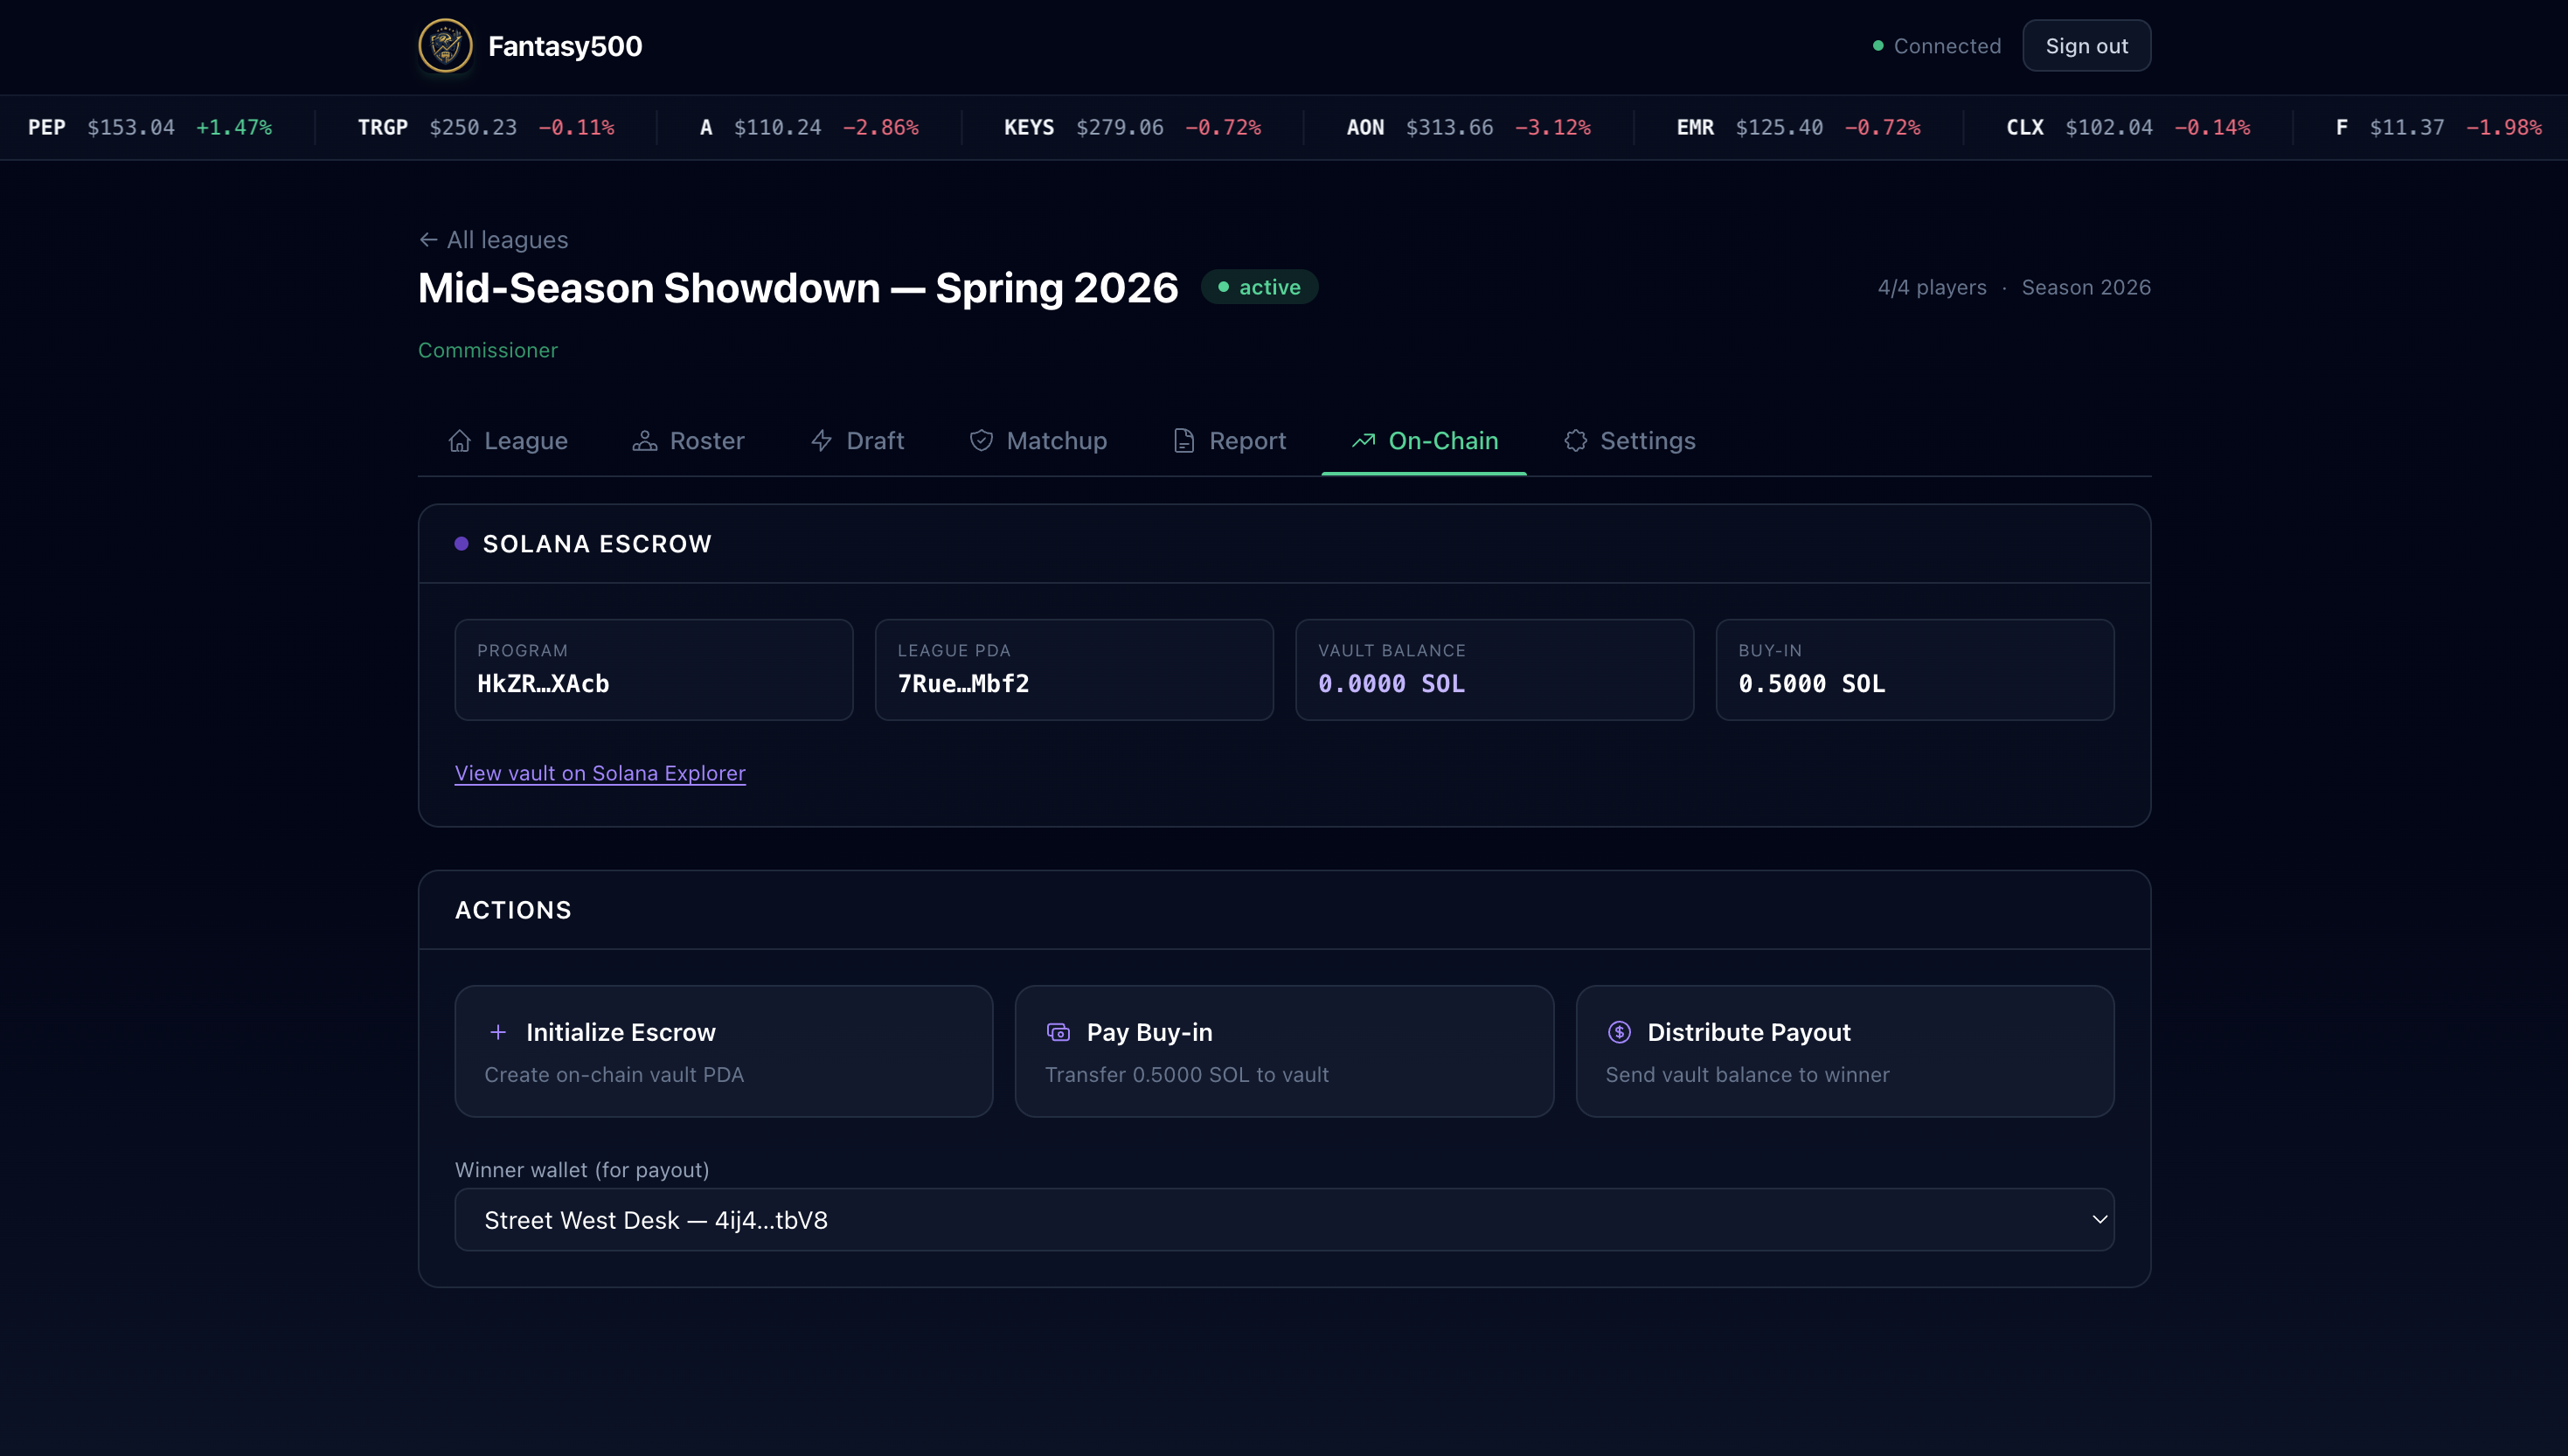2568x1456 pixels.
Task: Open View vault on Solana Explorer link
Action: click(x=600, y=773)
